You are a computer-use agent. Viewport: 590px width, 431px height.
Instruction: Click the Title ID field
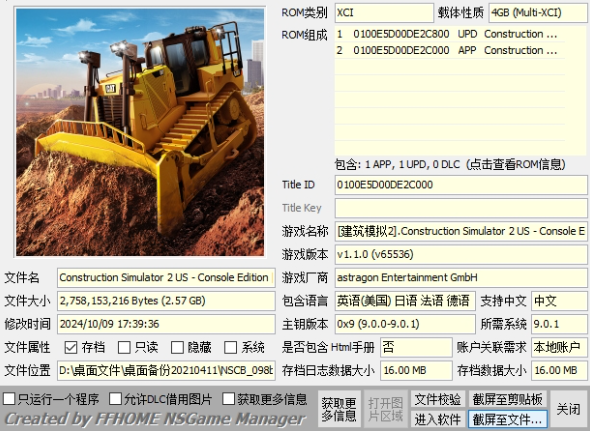[461, 185]
